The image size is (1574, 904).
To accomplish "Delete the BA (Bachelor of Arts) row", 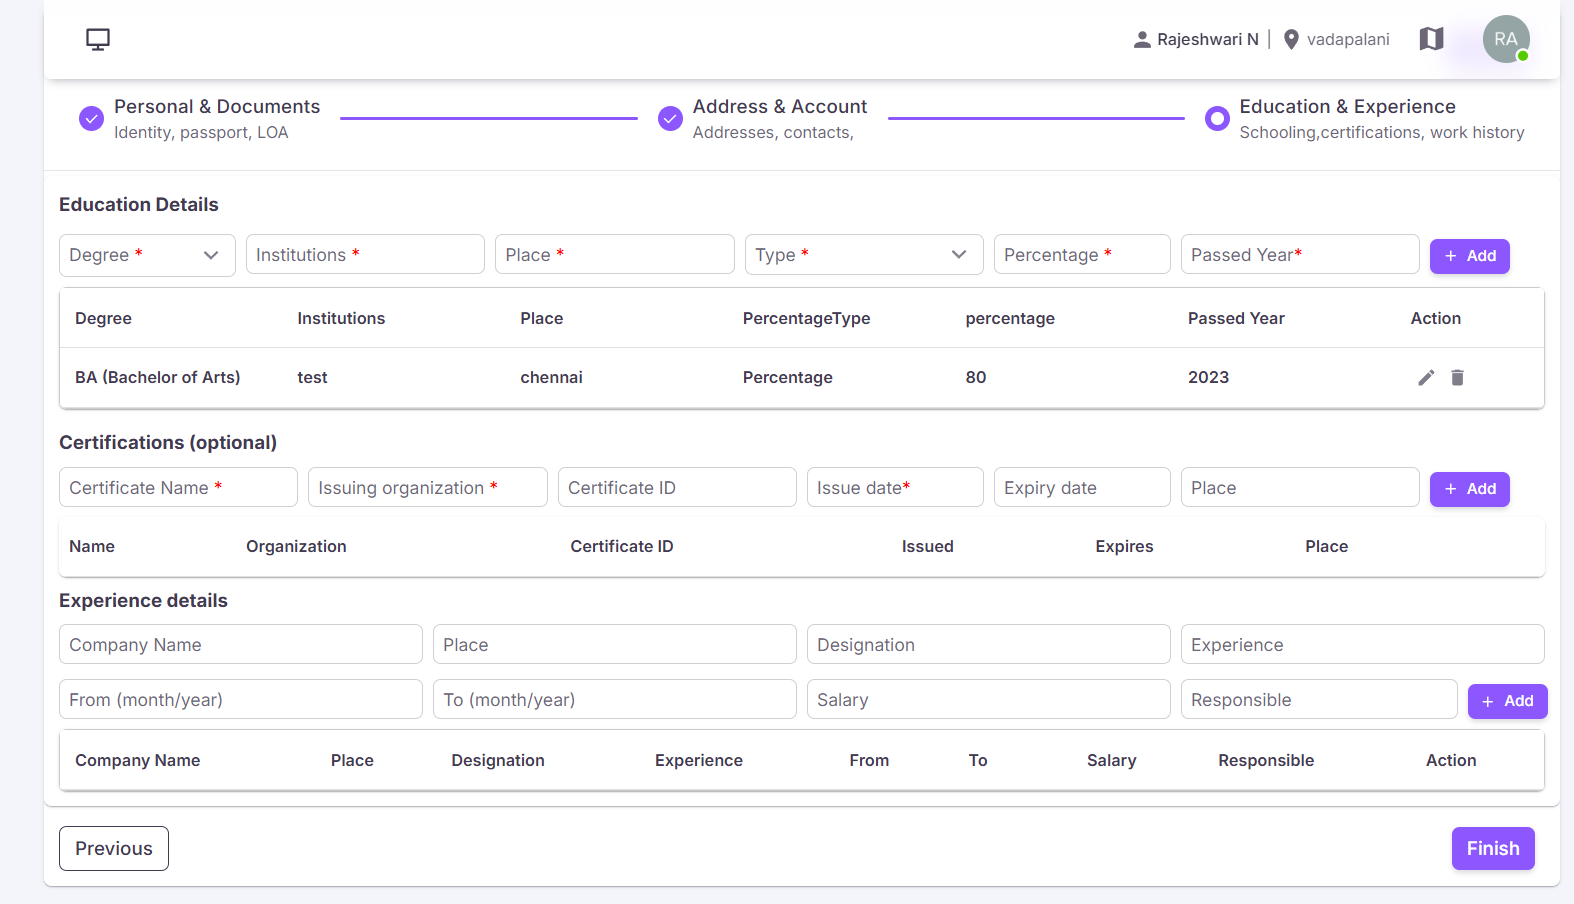I will click(1457, 377).
